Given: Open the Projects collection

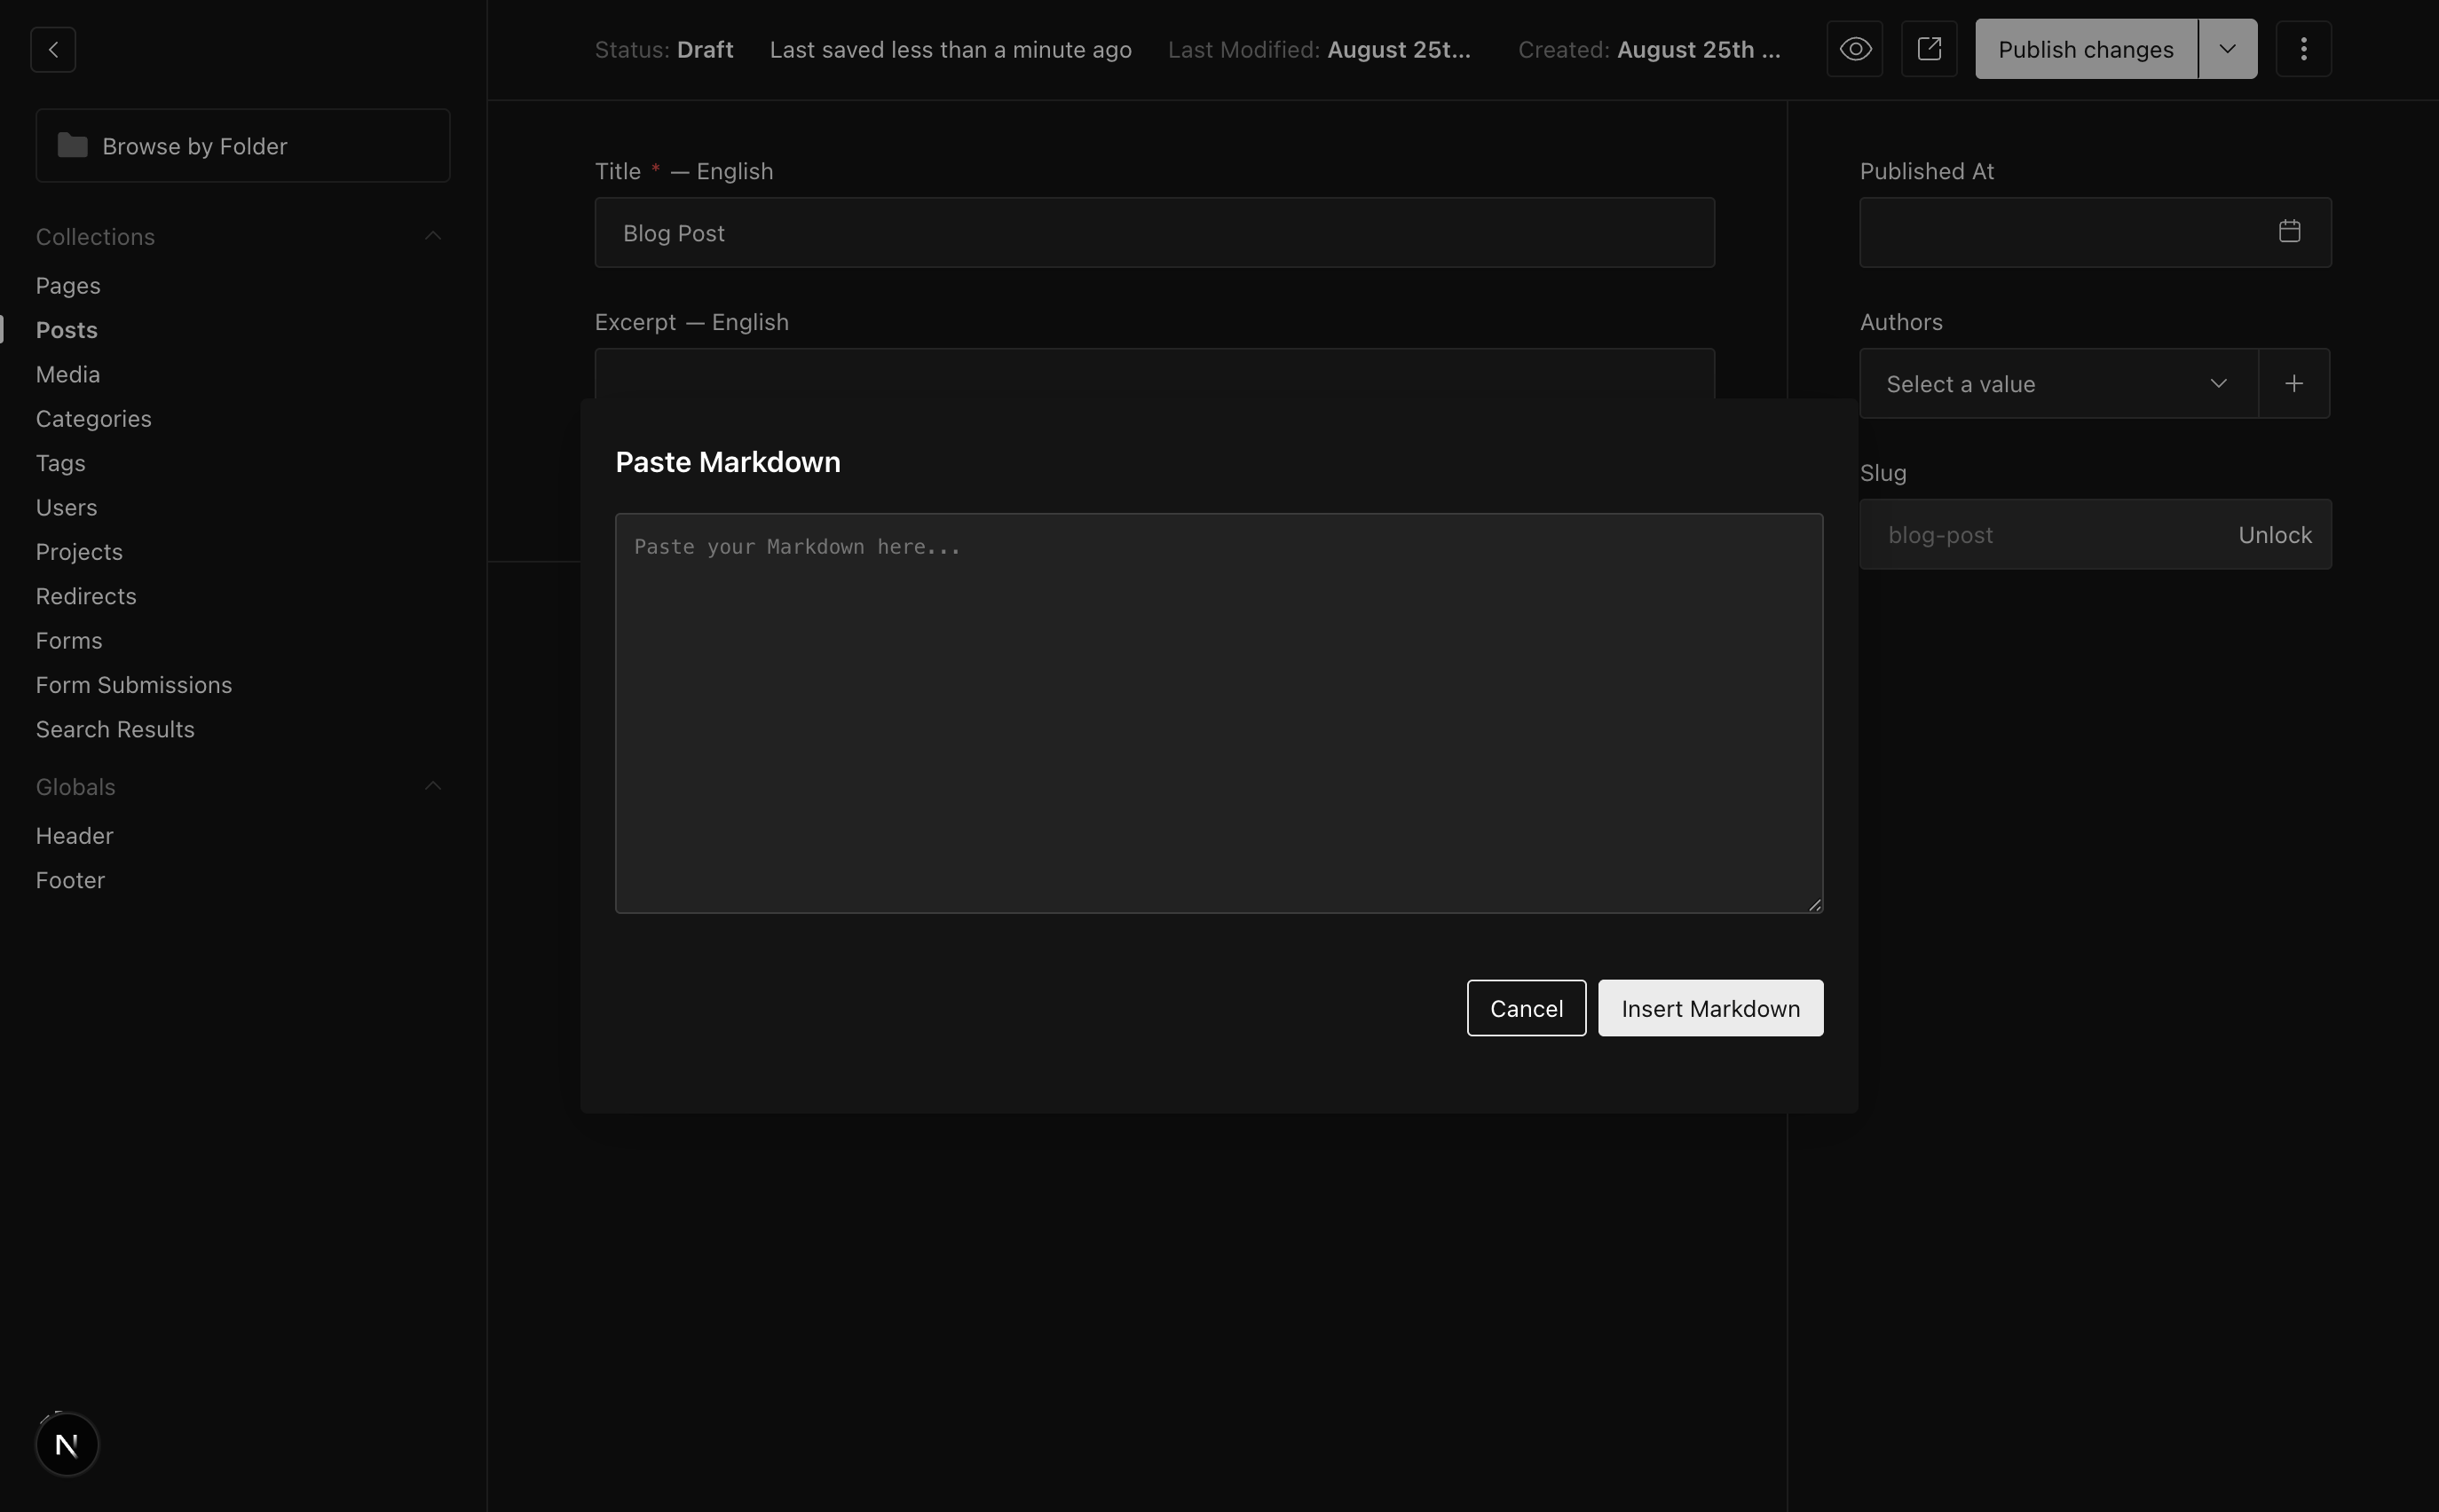Looking at the screenshot, I should pos(79,552).
